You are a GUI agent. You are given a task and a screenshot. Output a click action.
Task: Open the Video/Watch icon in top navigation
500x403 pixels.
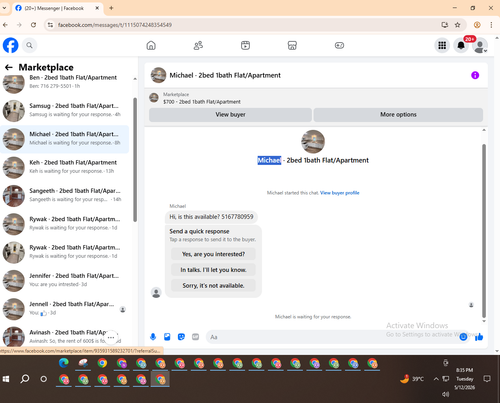click(245, 45)
